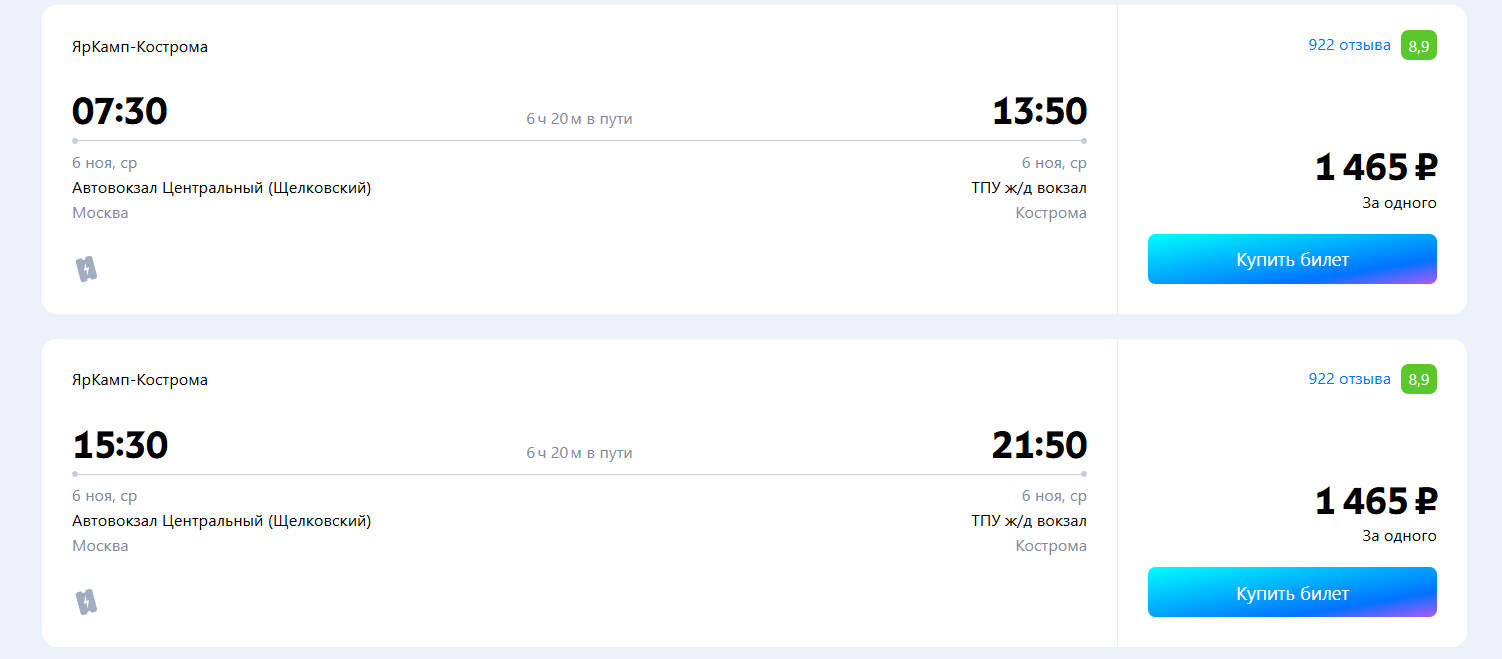Click second card's ТПУ ж/д вокзал arrival station
Screen dimensions: 1502x659
[x=1029, y=521]
